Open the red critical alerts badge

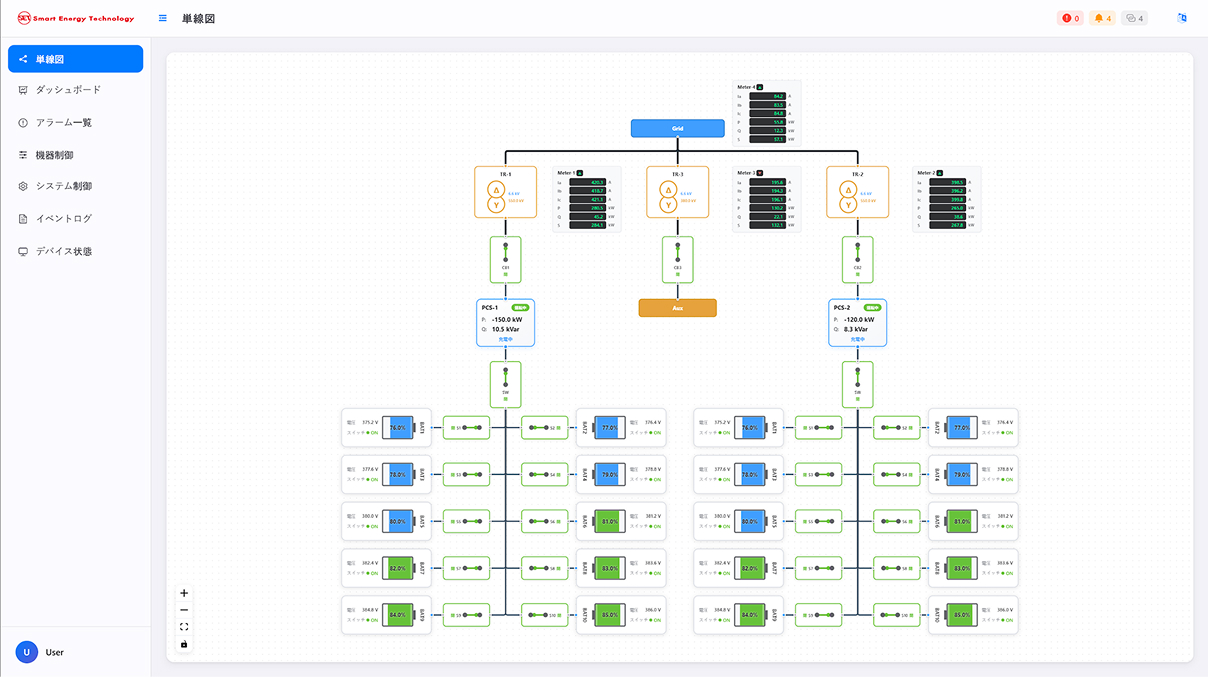point(1070,18)
